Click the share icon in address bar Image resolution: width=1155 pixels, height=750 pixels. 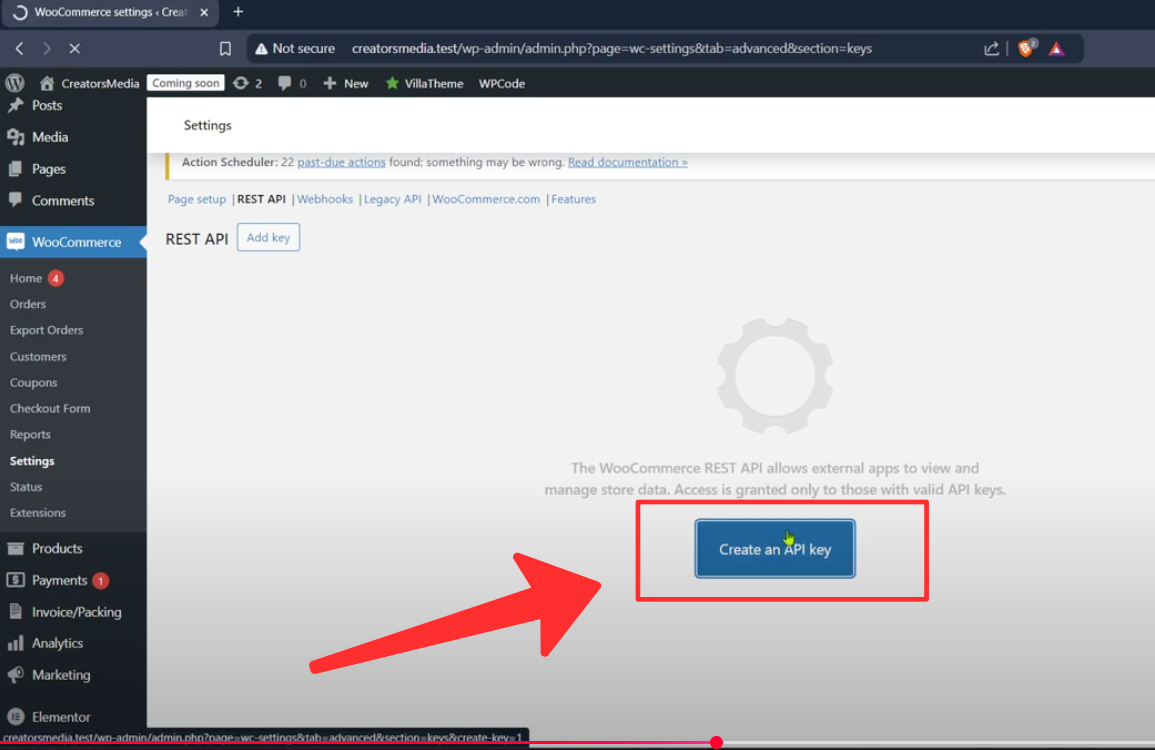(x=991, y=49)
